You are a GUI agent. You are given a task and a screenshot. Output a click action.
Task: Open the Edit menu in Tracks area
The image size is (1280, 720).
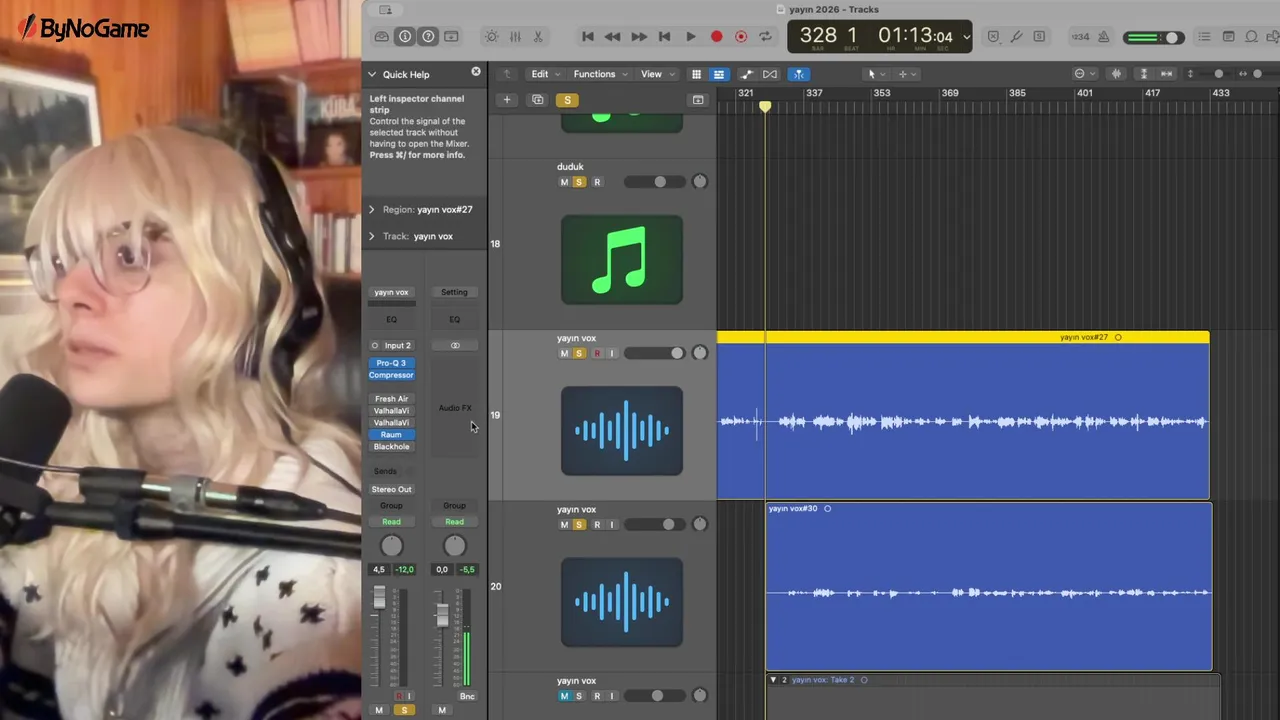pyautogui.click(x=544, y=74)
